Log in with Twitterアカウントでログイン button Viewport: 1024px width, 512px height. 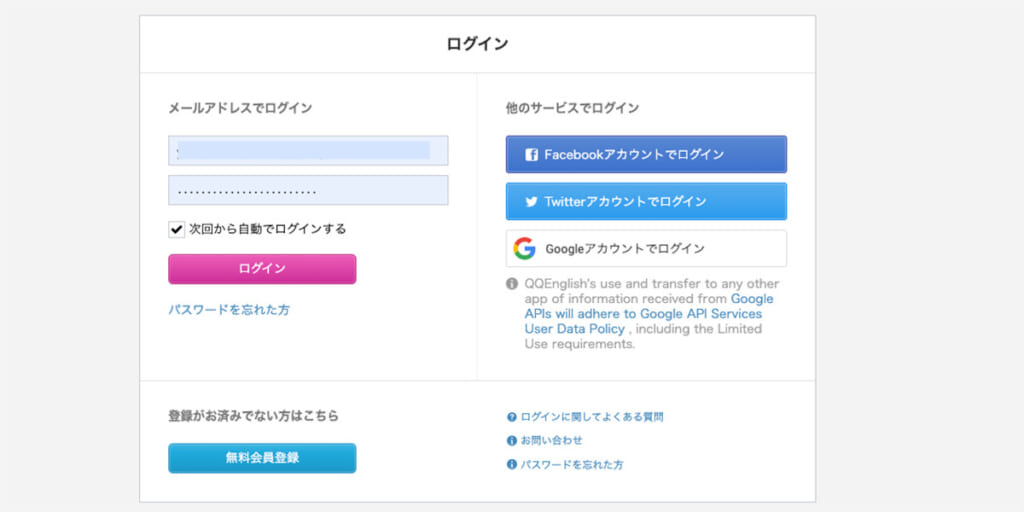pos(646,201)
